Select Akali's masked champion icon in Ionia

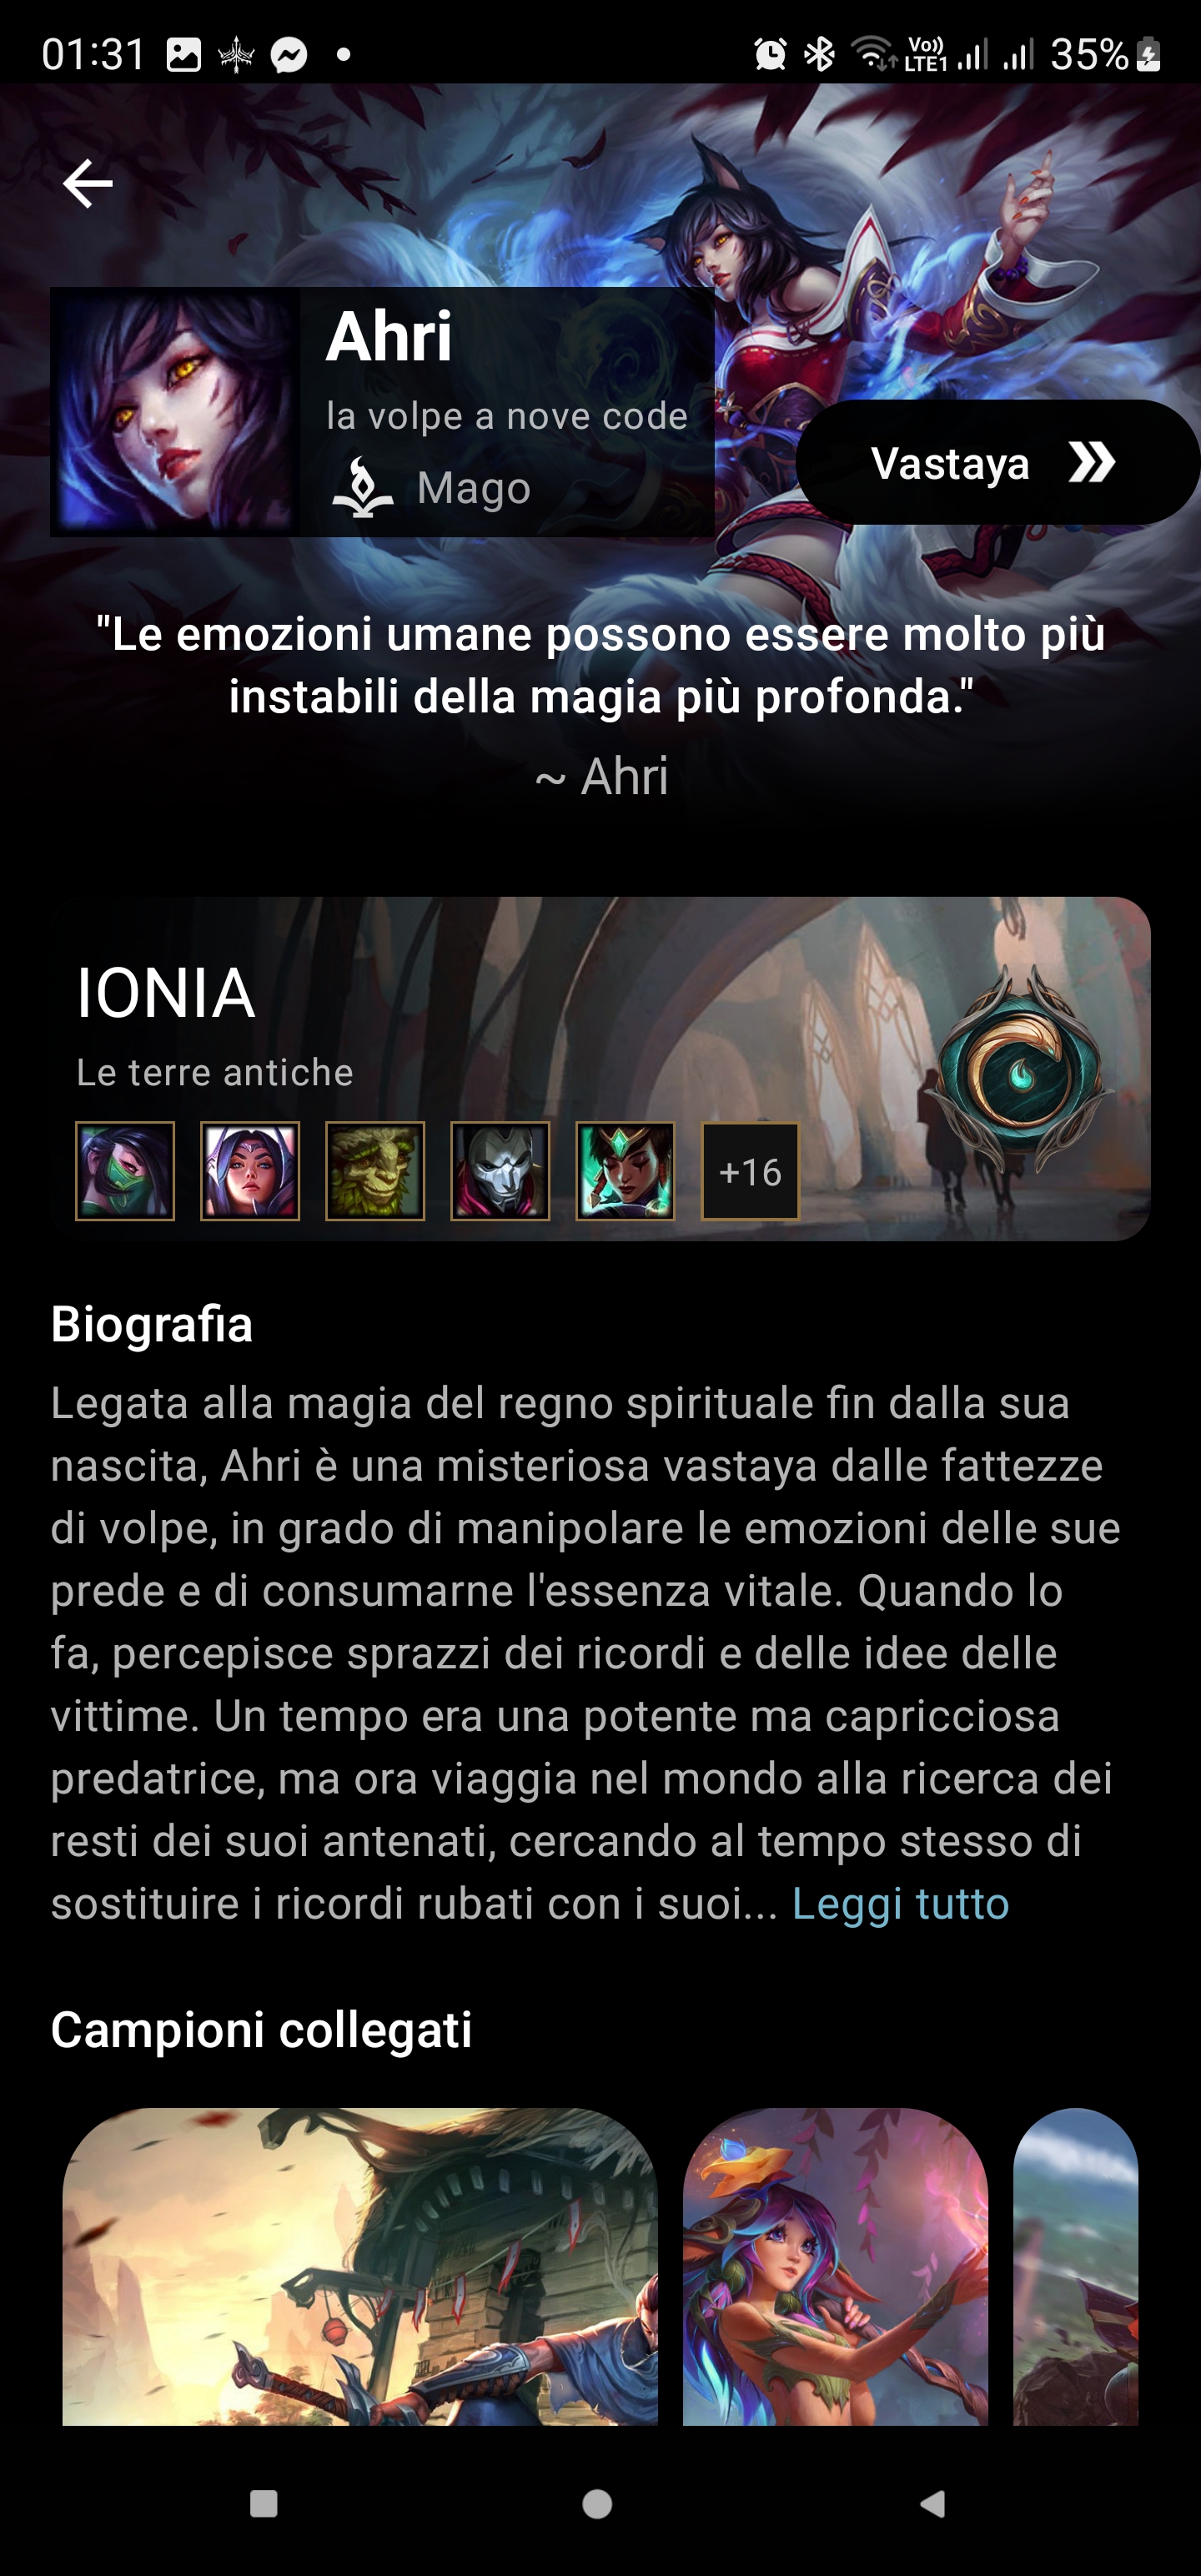pos(125,1171)
